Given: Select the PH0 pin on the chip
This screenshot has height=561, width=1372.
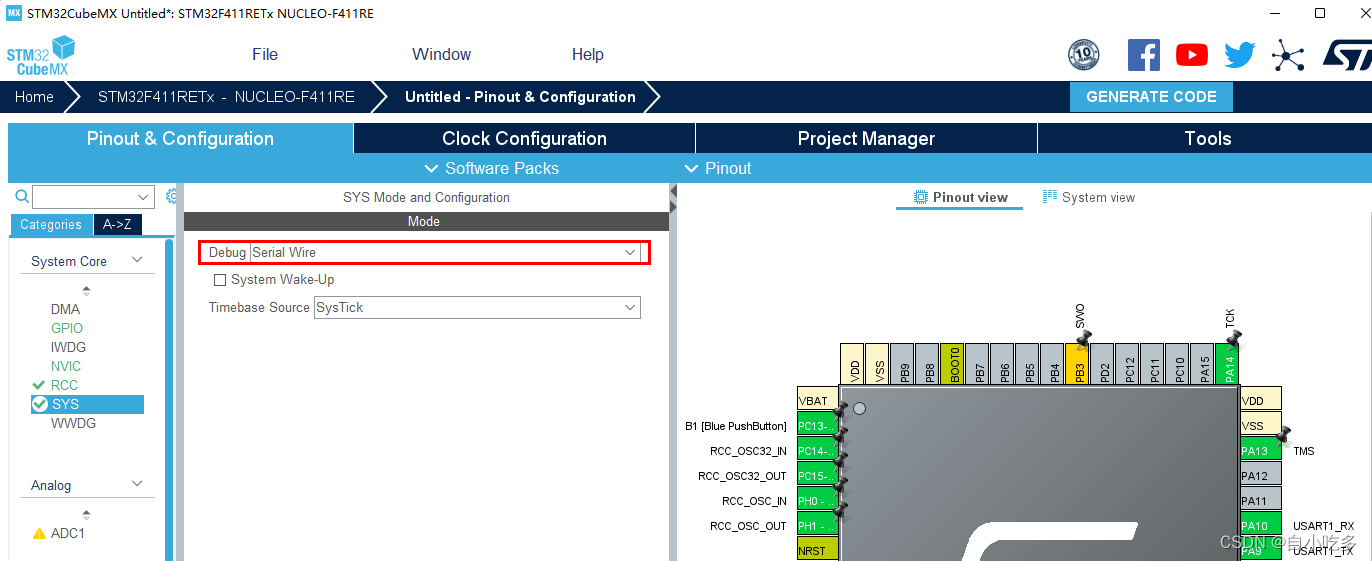Looking at the screenshot, I should coord(817,500).
